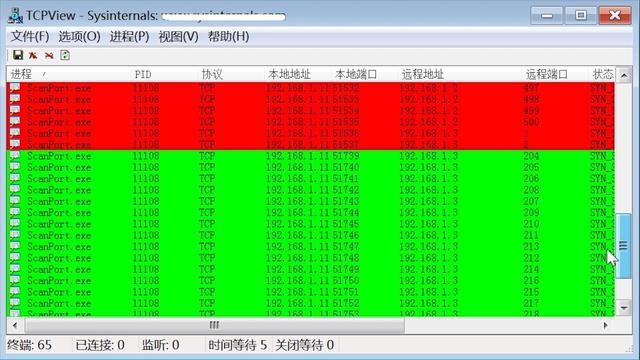Screen dimensions: 640x360
Task: Click remote address in row with port 51745
Action: click(x=429, y=224)
